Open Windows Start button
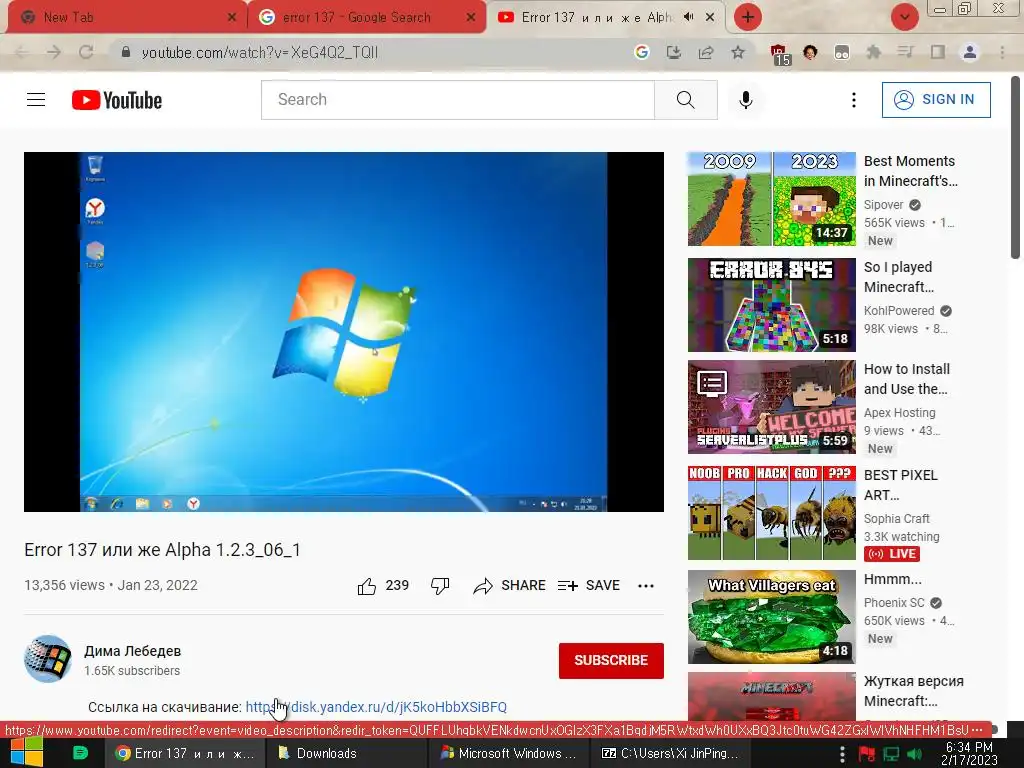This screenshot has width=1024, height=768. (27, 752)
